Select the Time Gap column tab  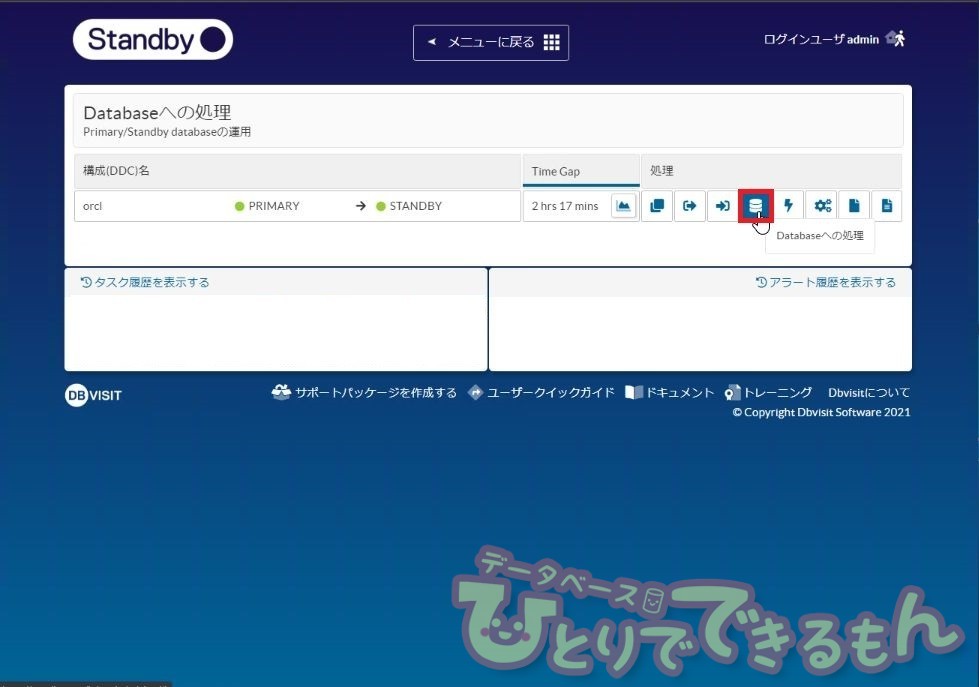(580, 171)
